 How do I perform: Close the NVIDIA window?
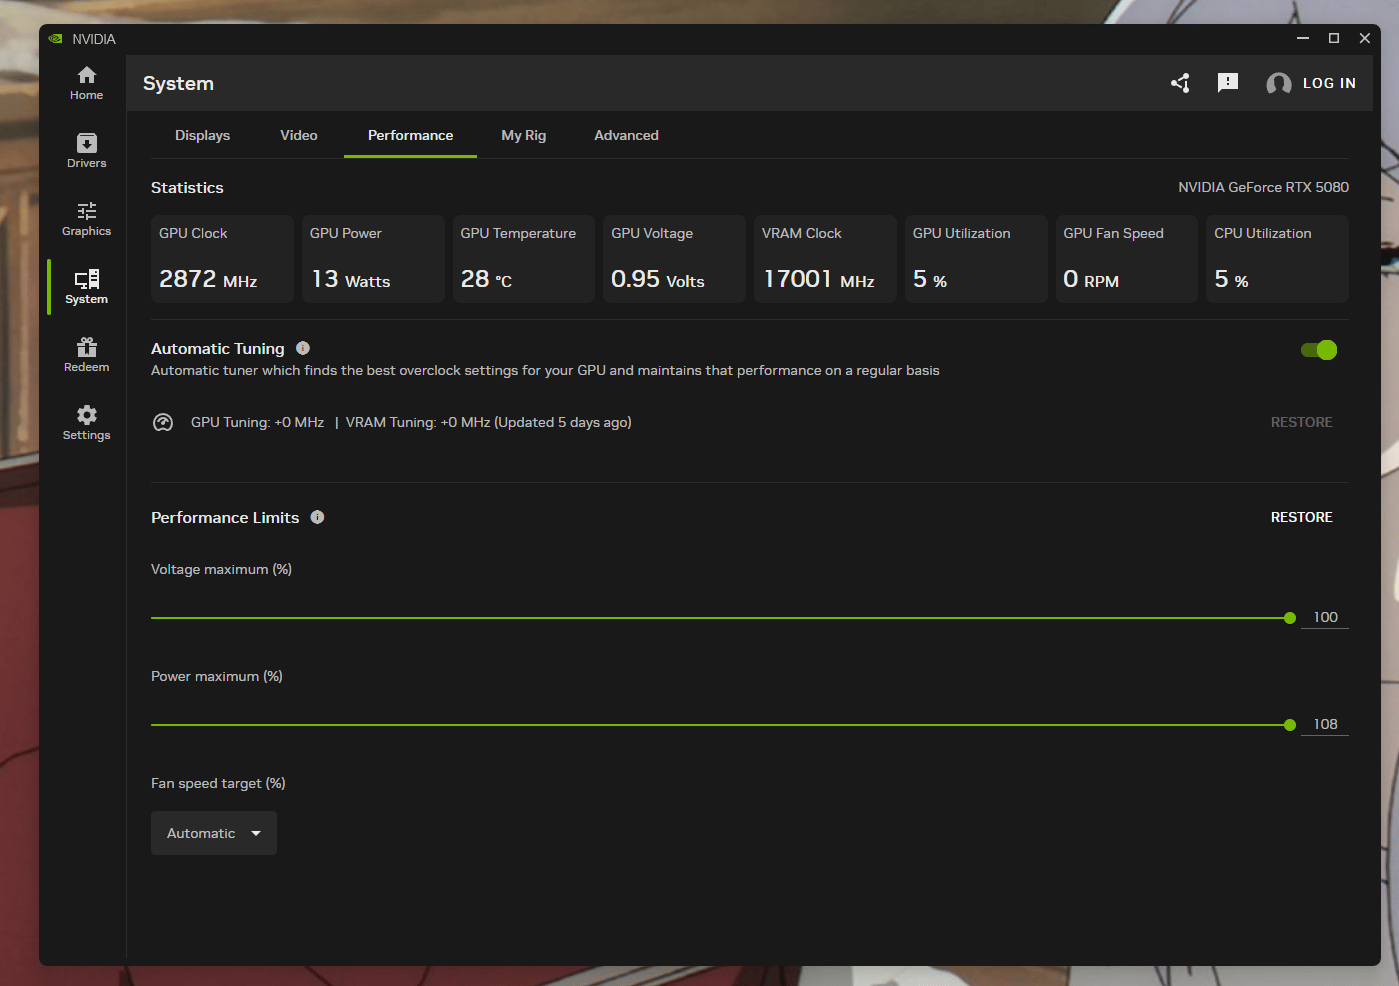1365,38
